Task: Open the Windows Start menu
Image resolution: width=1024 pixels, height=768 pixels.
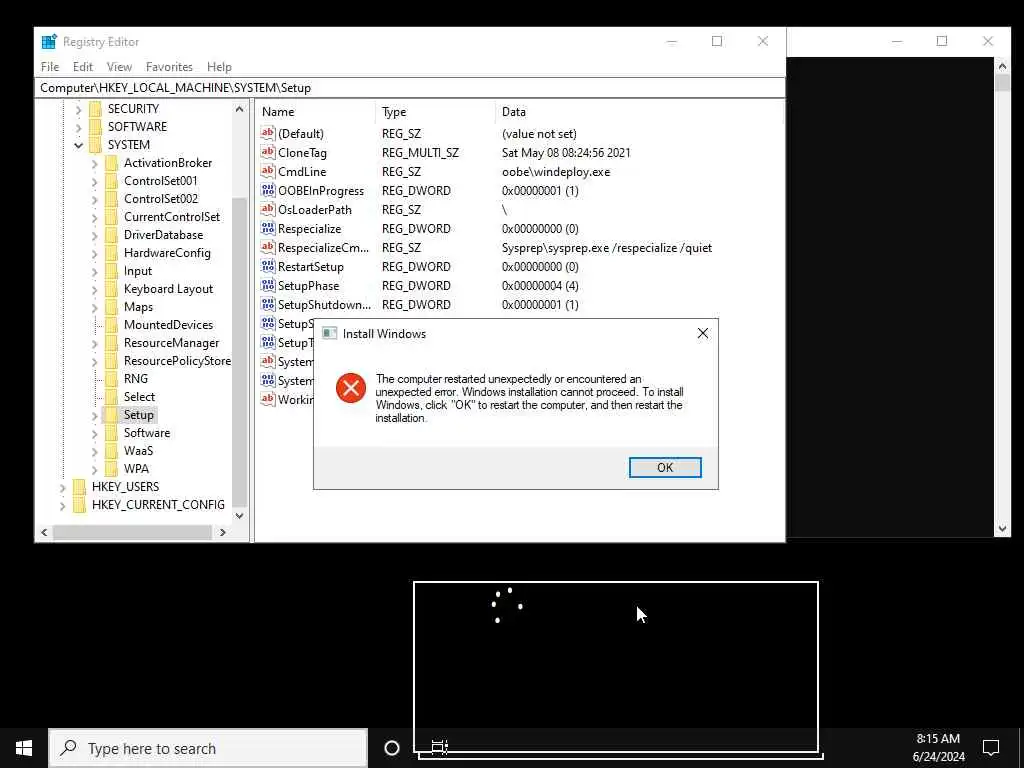Action: click(x=24, y=748)
